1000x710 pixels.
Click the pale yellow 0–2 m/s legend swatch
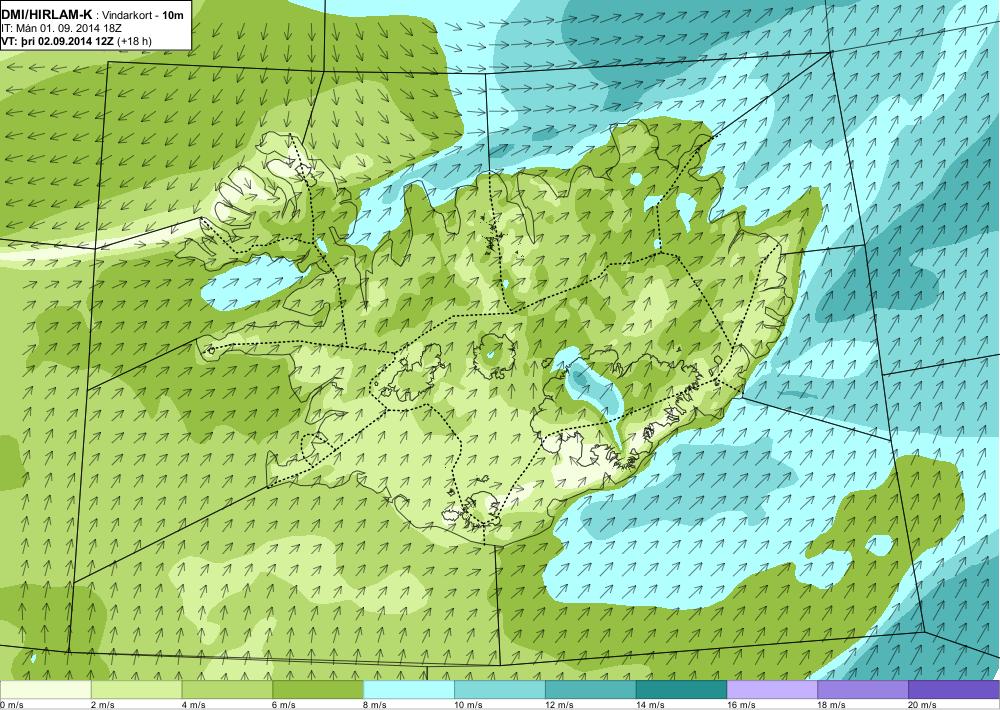tap(45, 690)
